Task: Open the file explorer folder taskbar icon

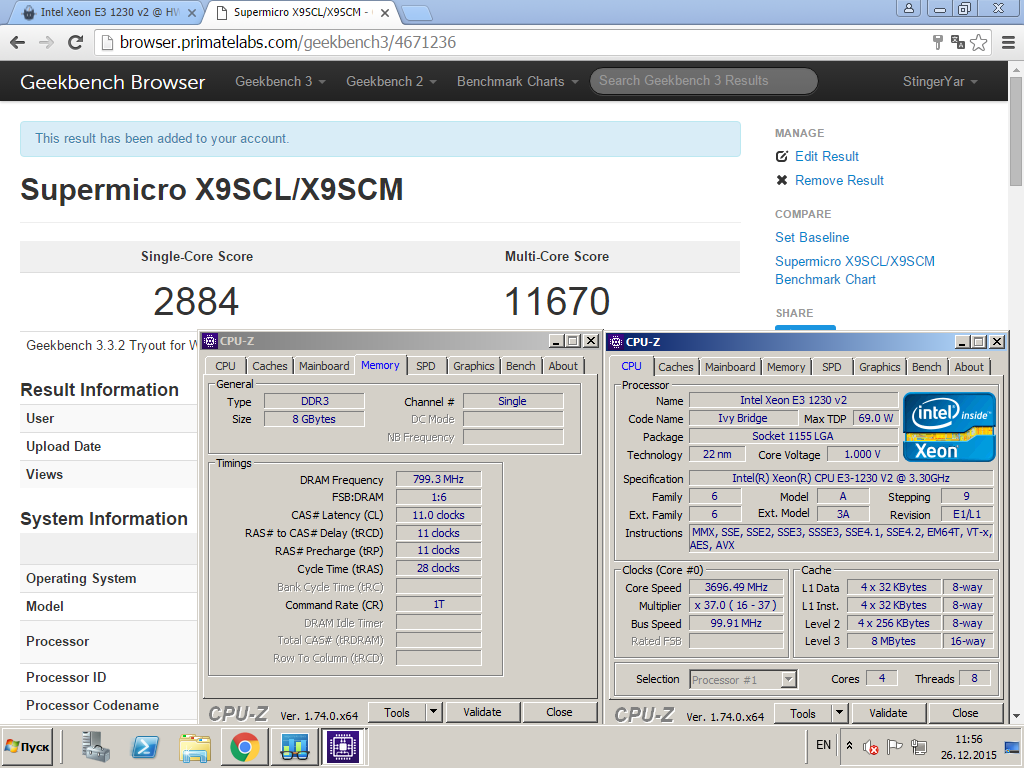Action: coord(195,746)
